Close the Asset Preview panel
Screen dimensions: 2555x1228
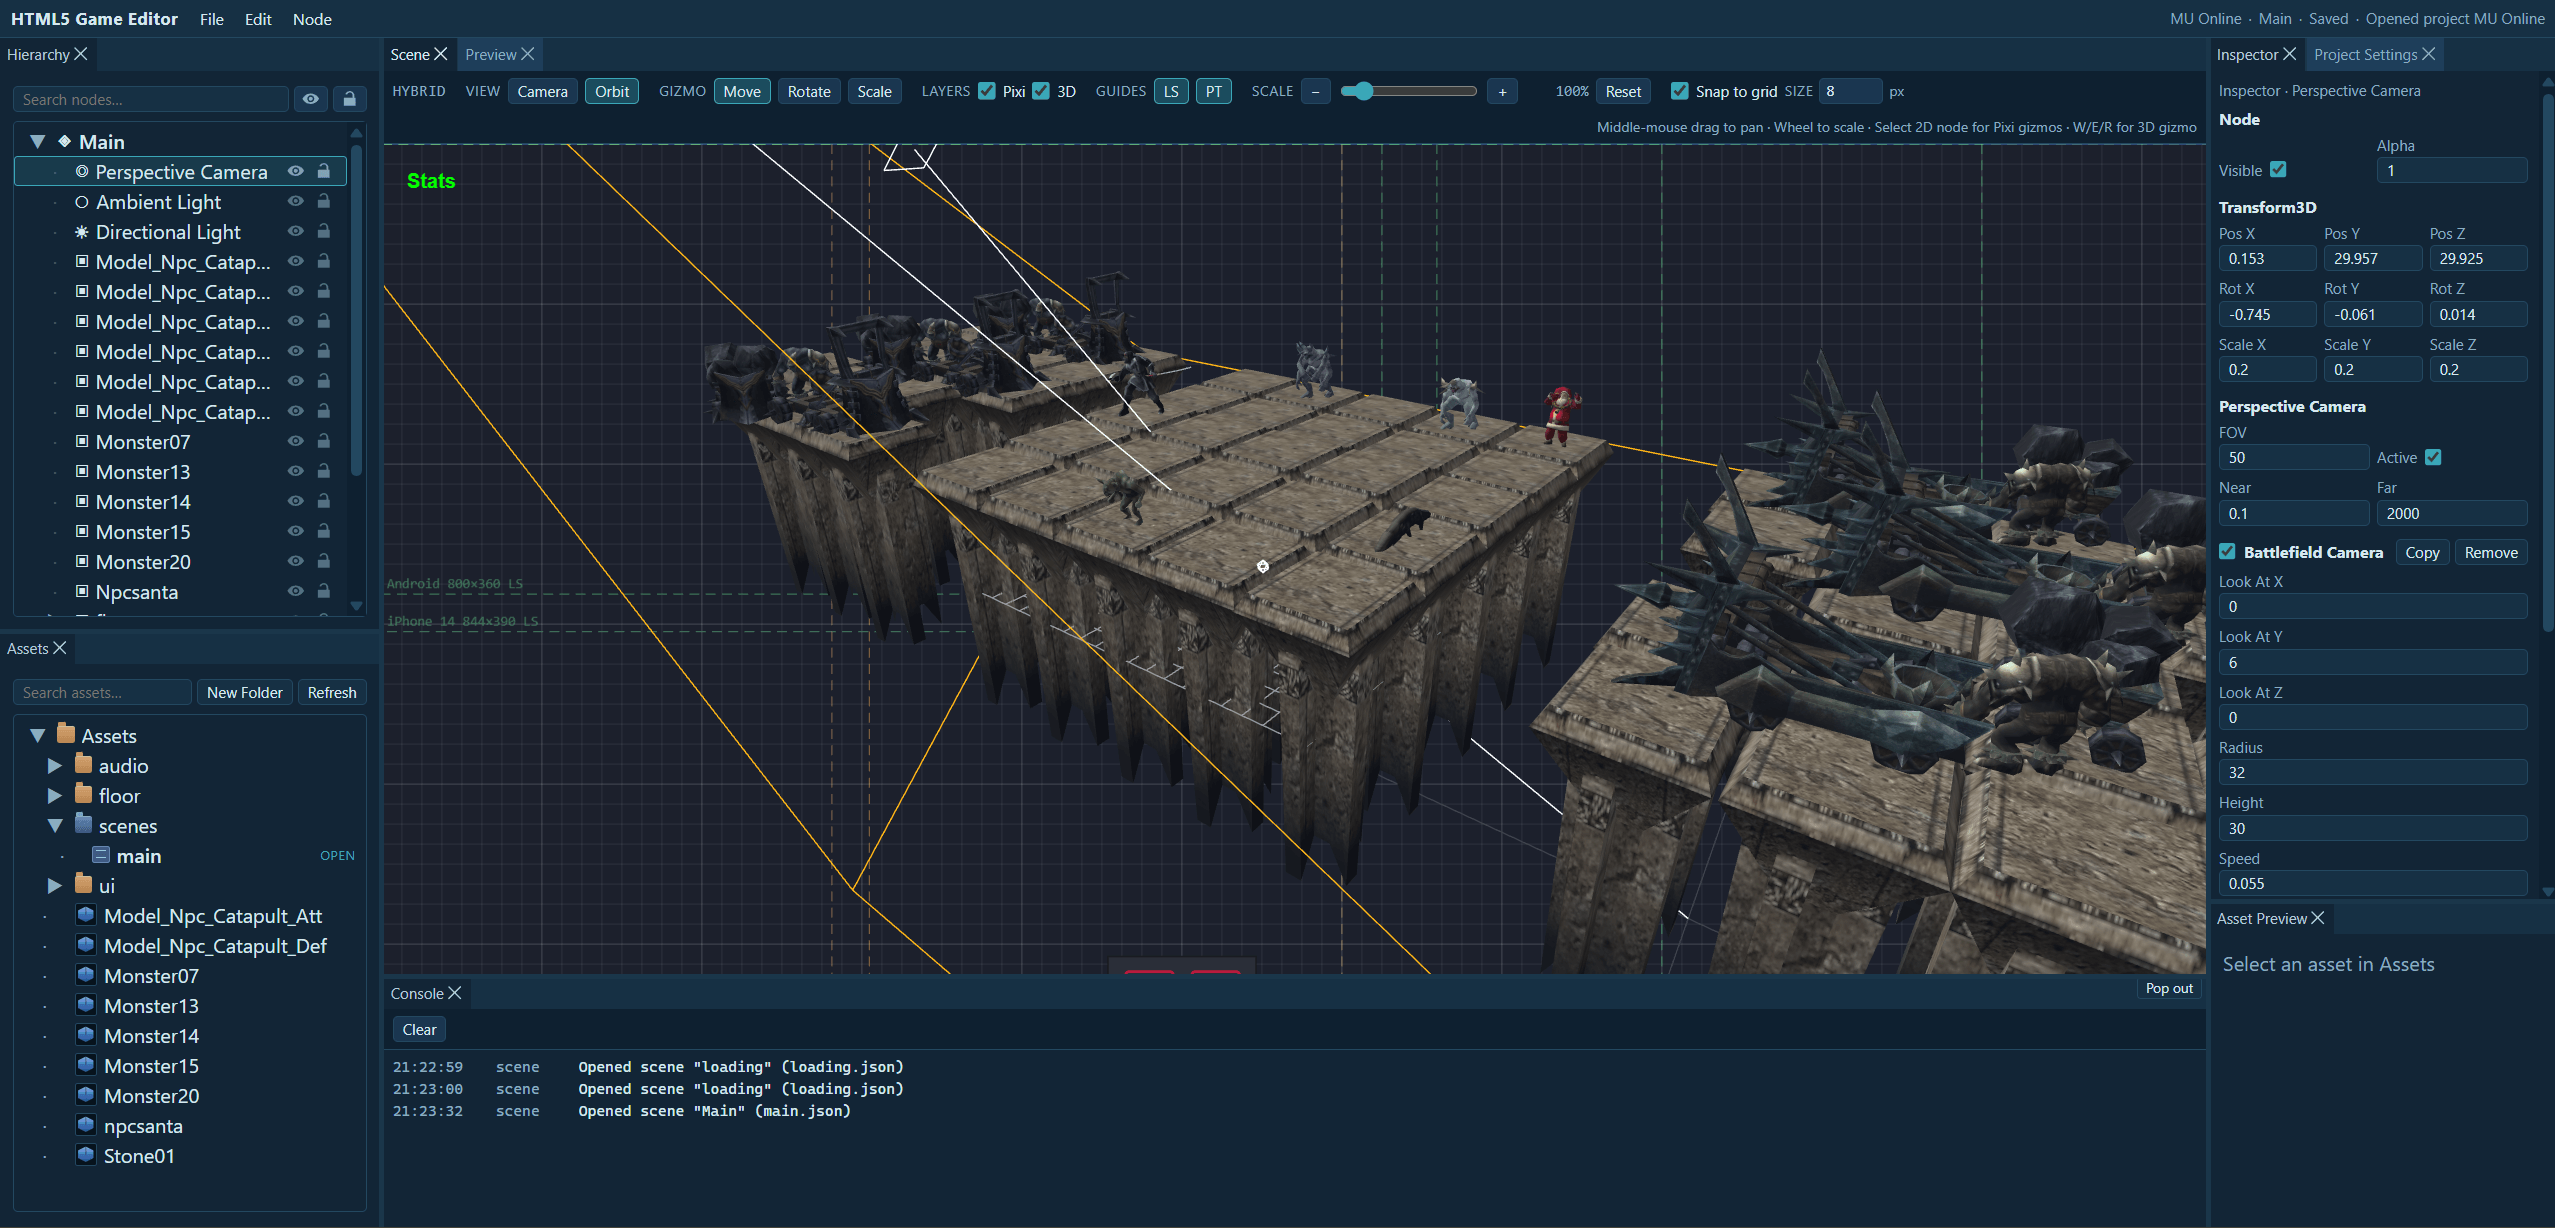pyautogui.click(x=2318, y=918)
